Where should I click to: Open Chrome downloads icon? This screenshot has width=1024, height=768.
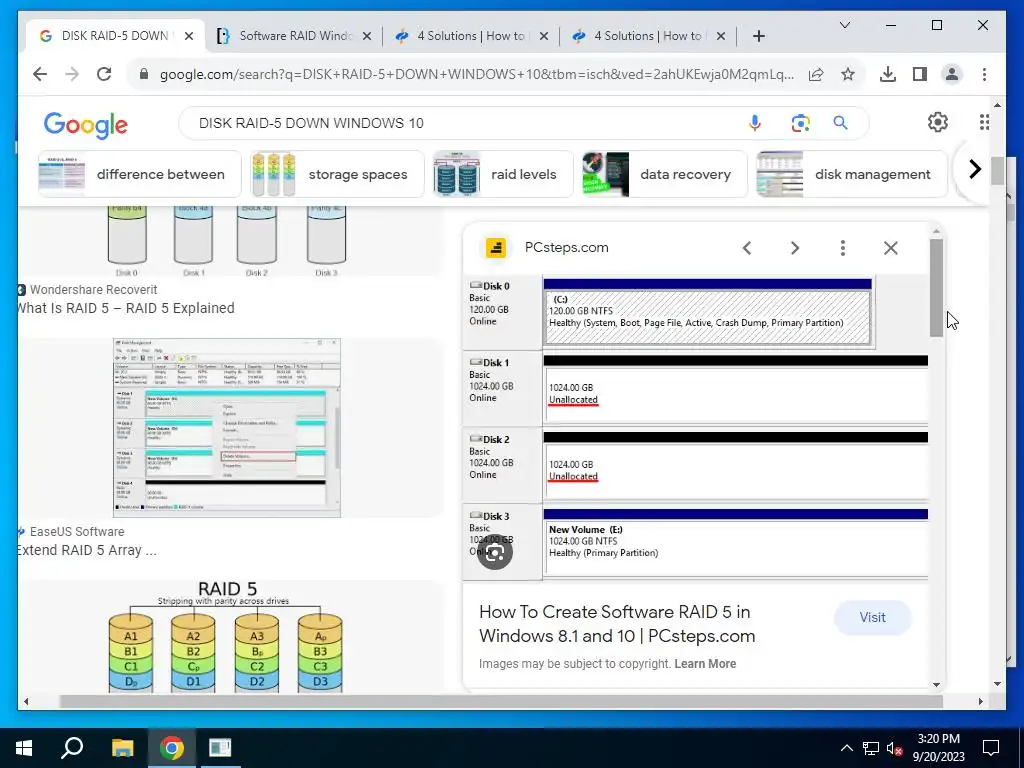(x=888, y=74)
